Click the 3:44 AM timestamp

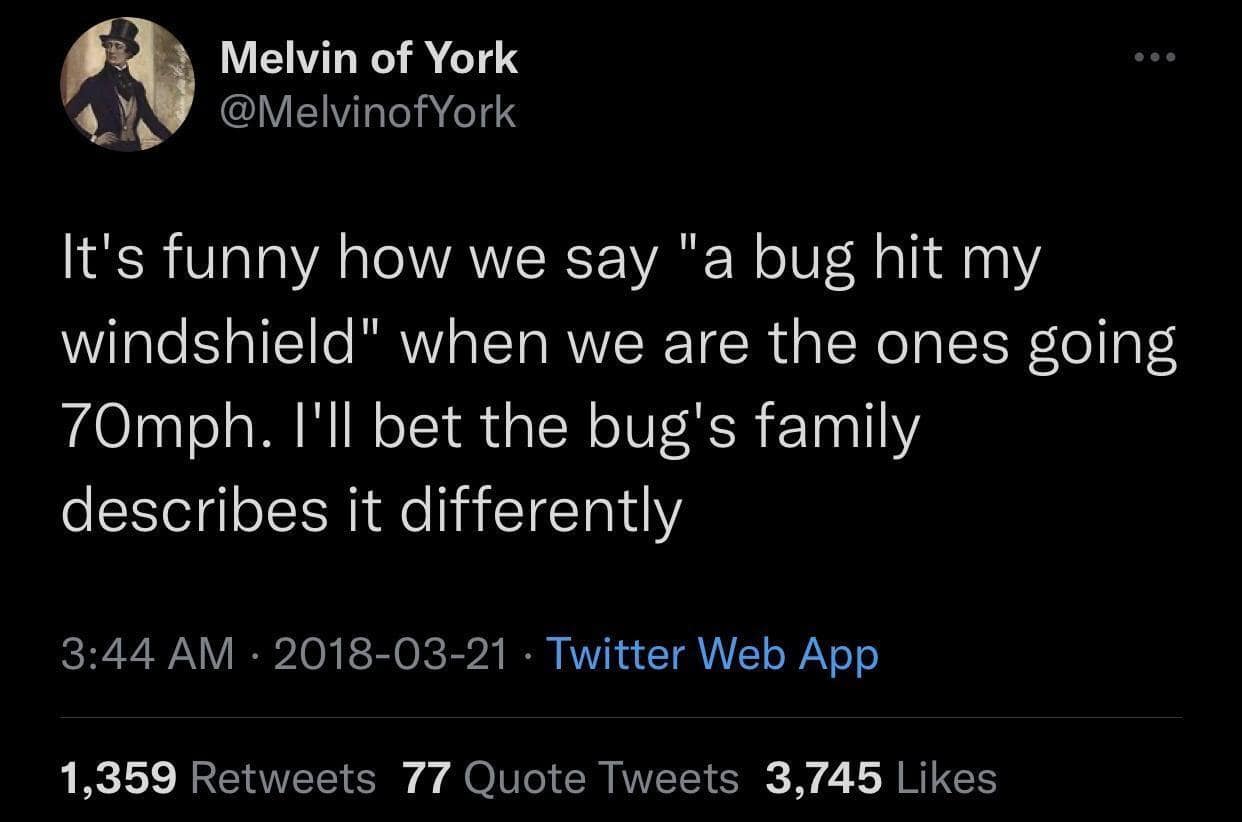tap(147, 654)
